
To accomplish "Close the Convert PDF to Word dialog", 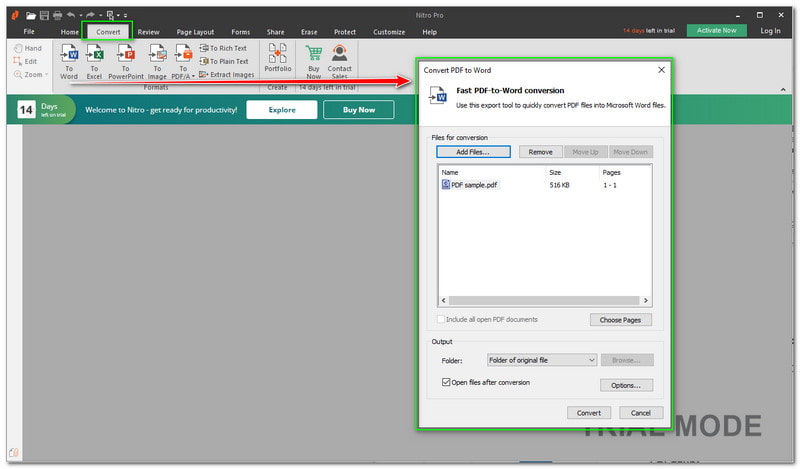I will click(x=661, y=70).
